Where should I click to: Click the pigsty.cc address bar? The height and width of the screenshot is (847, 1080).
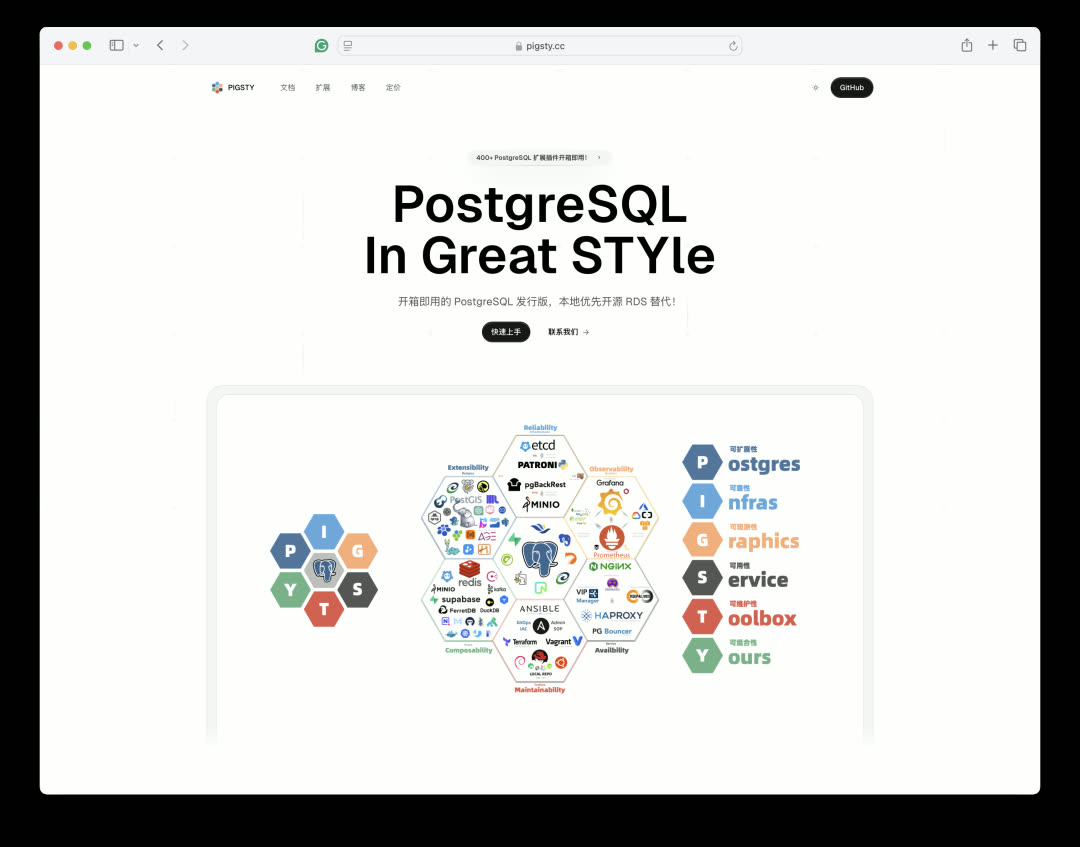click(x=540, y=46)
